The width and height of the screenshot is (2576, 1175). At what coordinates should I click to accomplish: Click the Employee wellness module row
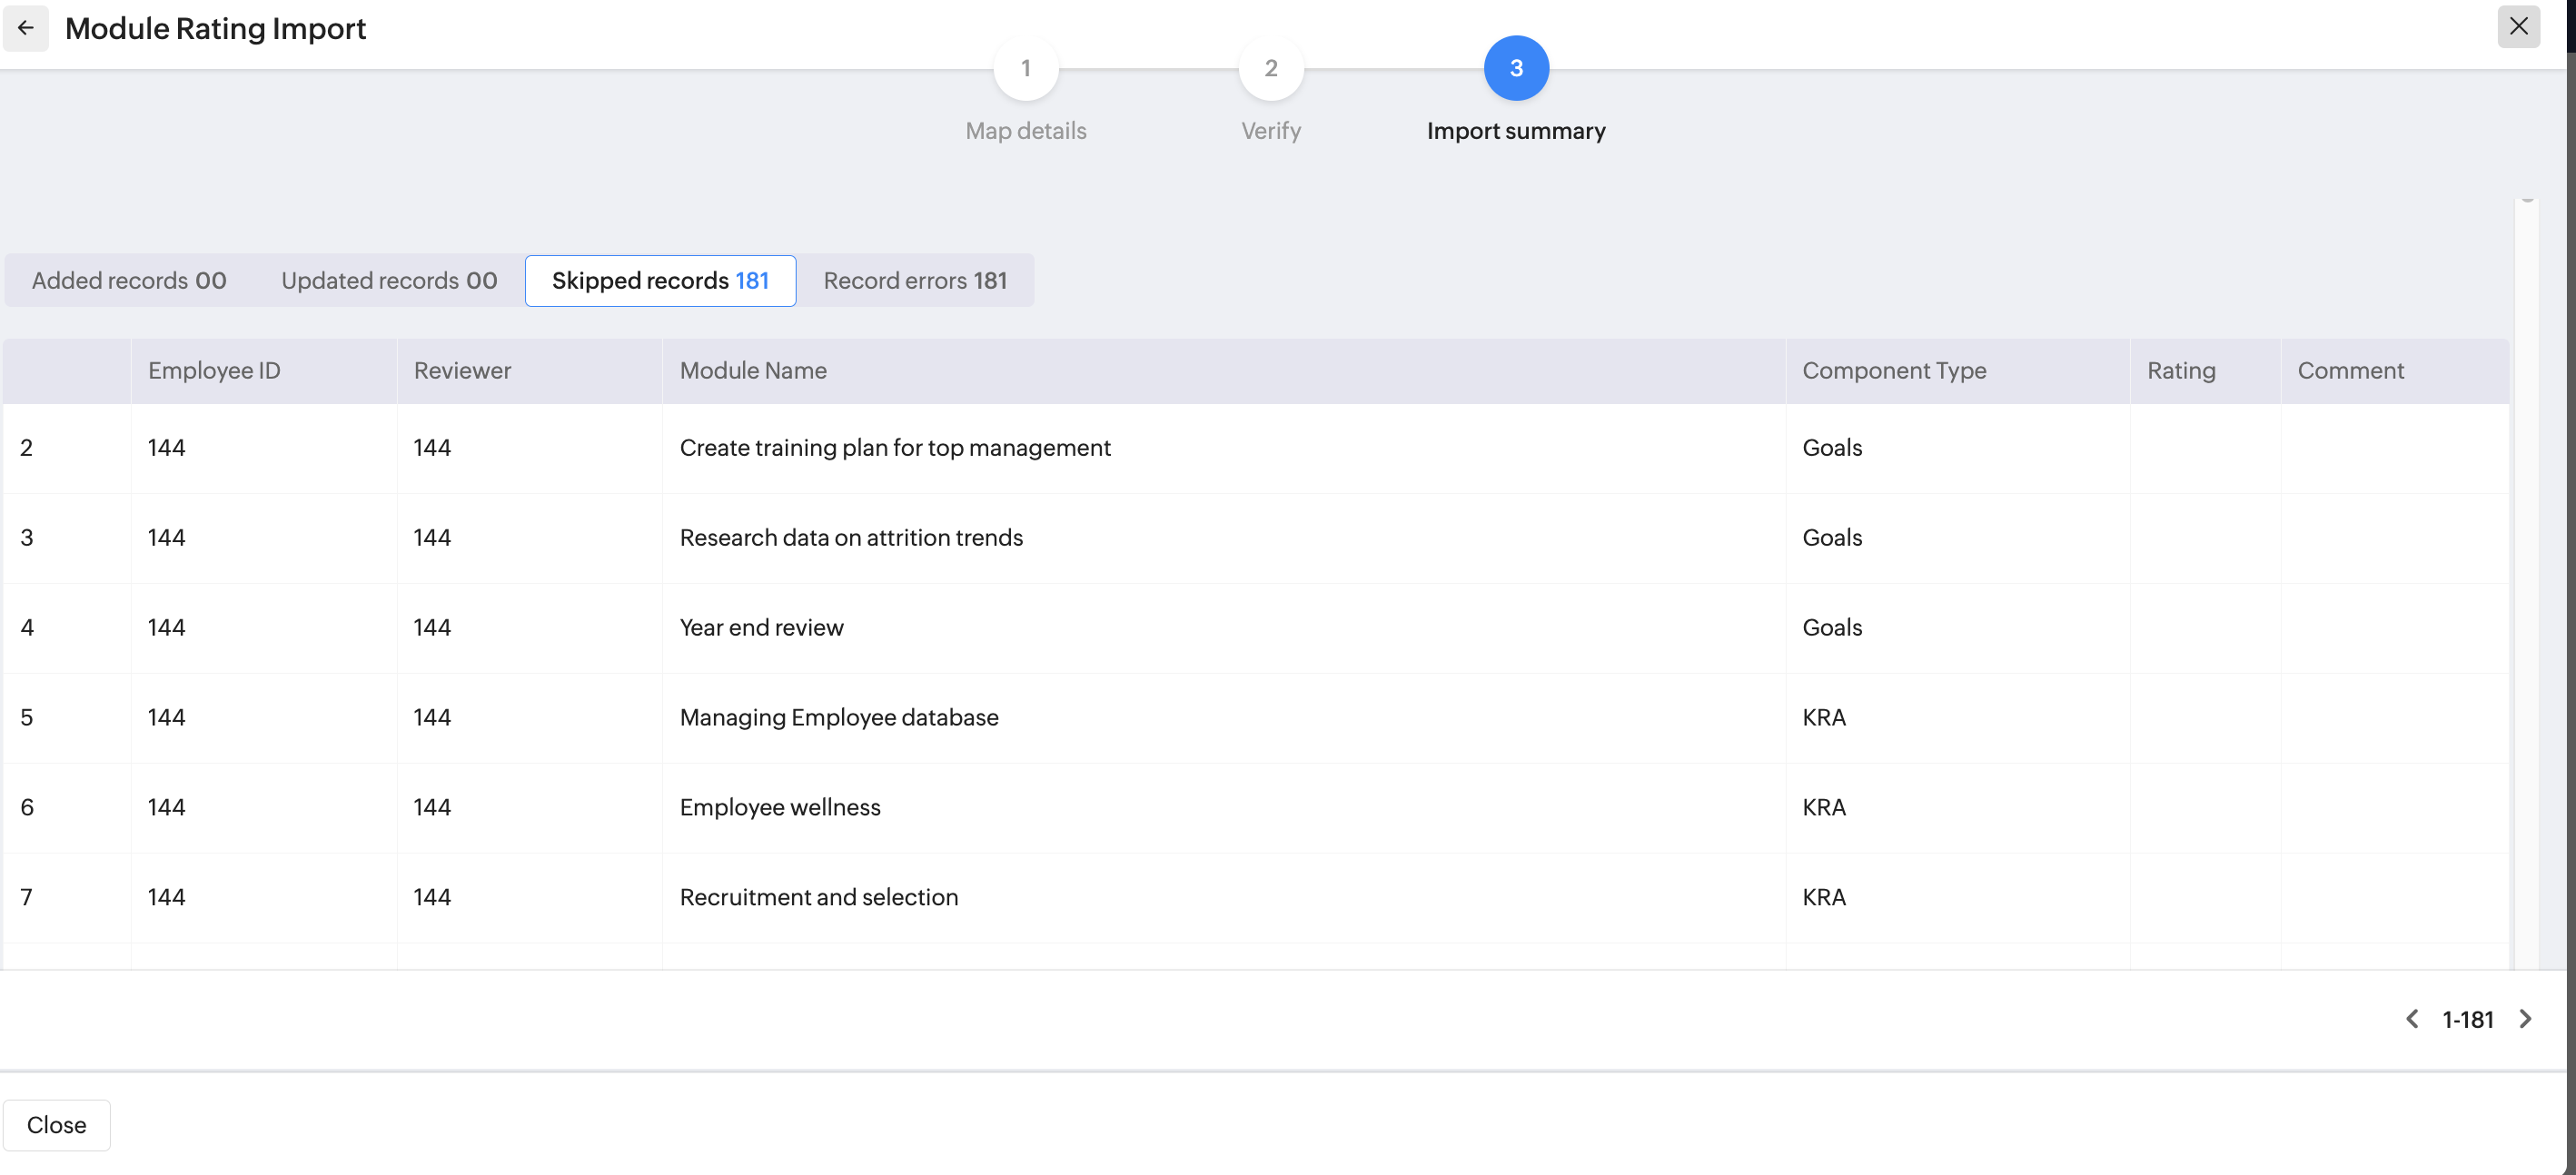point(779,808)
